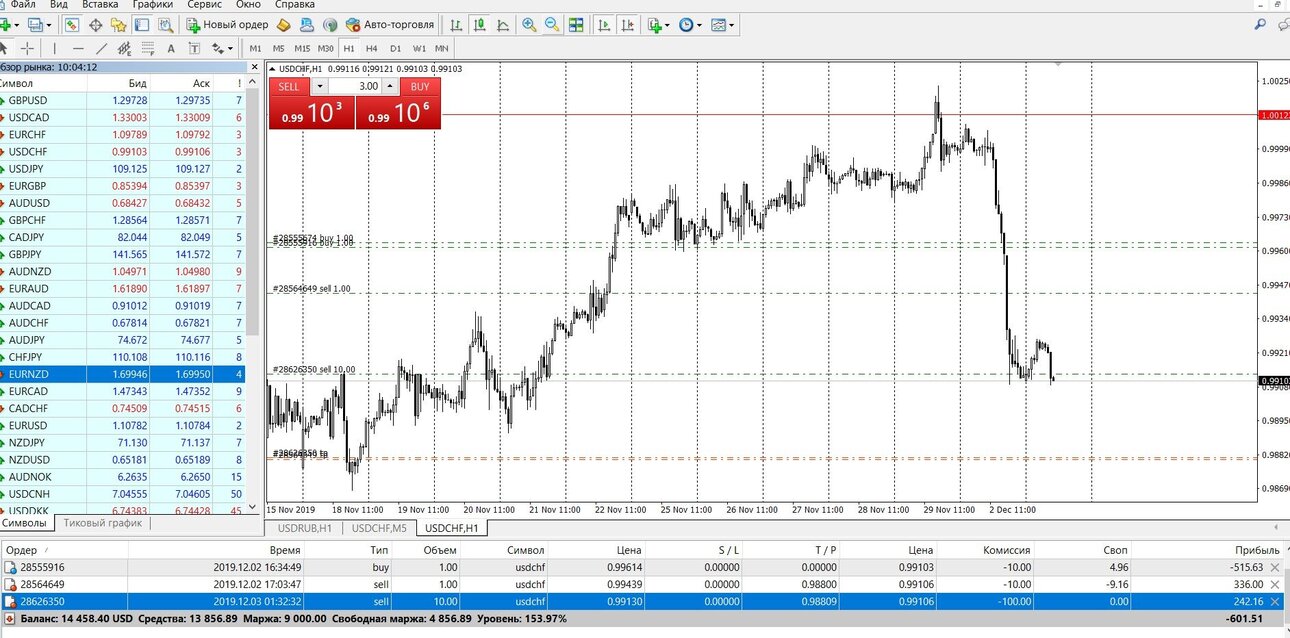Open the Сервис menu
Screen dimensions: 1290x638
click(x=203, y=5)
